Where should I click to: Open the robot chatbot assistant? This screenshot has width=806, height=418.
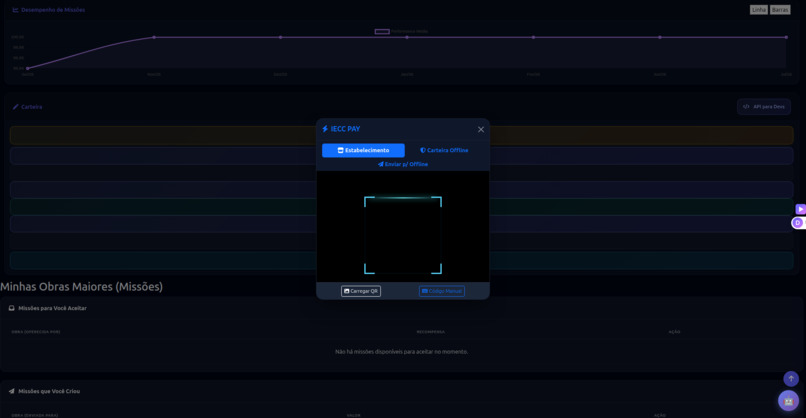pyautogui.click(x=789, y=401)
